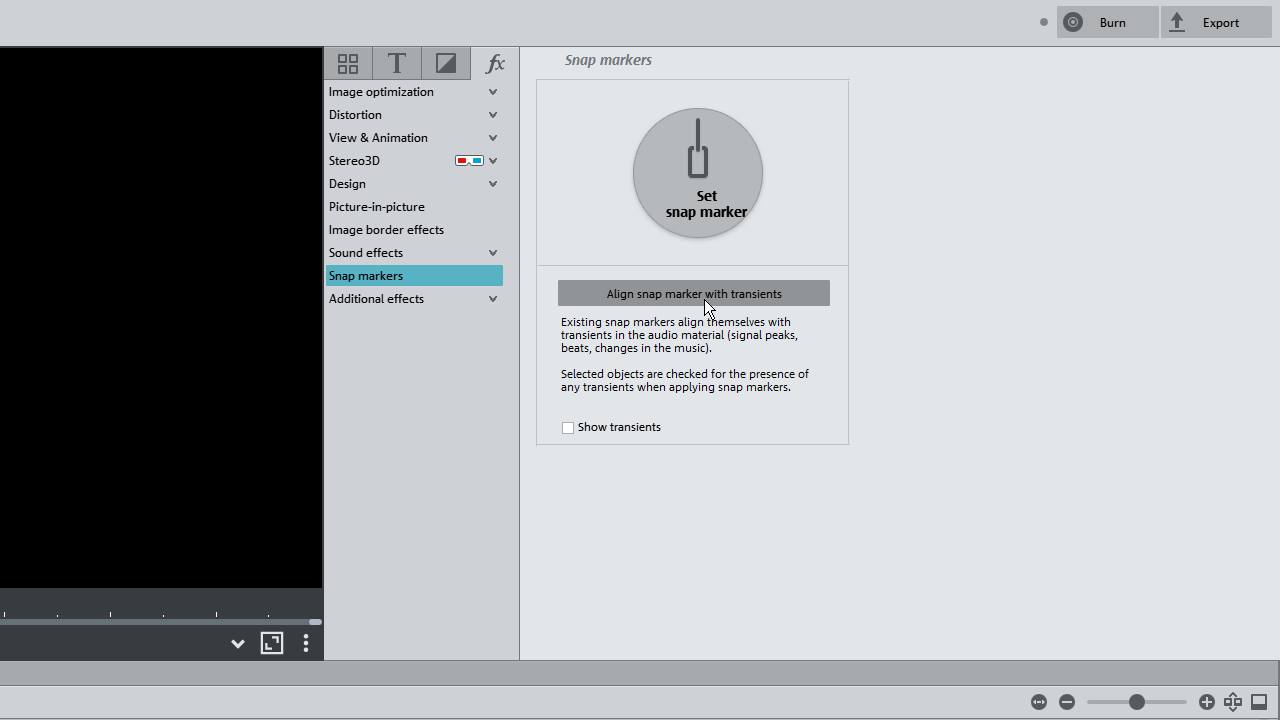
Task: Select the fx effects tab
Action: pos(495,63)
